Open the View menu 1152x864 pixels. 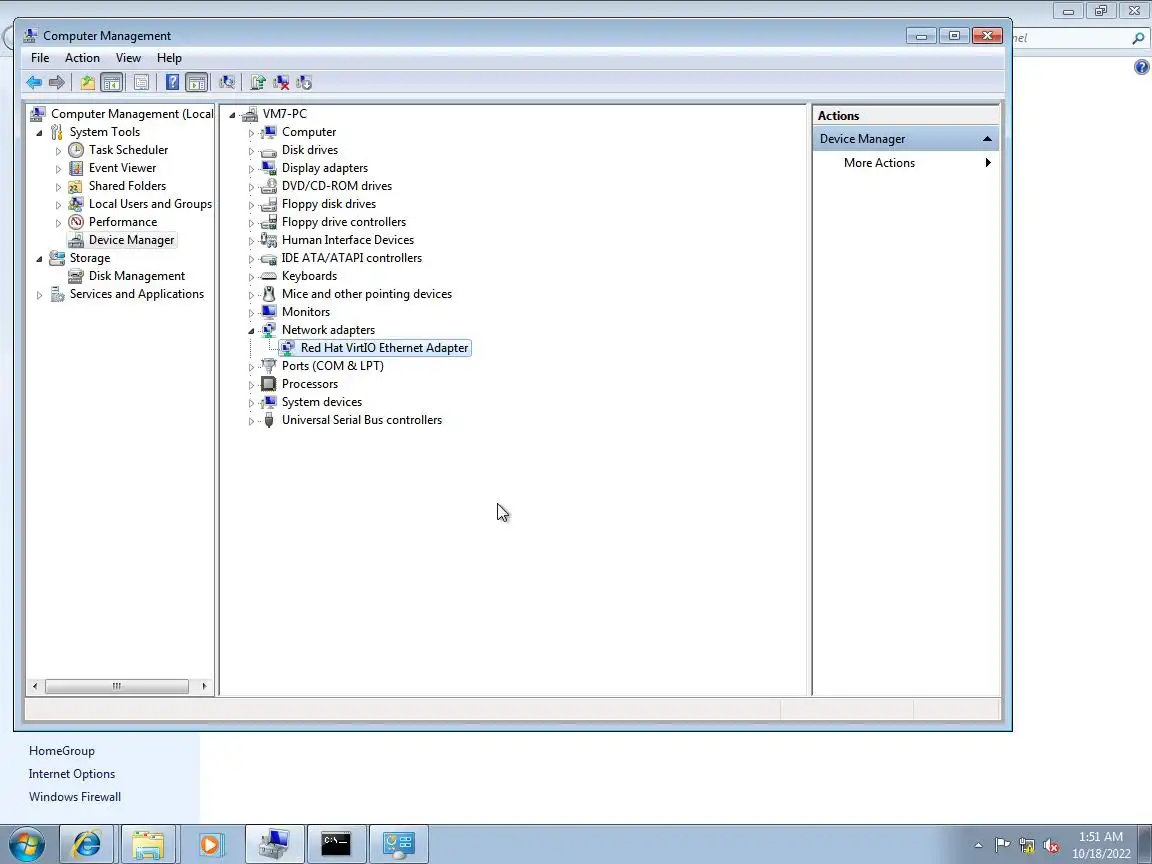[128, 58]
